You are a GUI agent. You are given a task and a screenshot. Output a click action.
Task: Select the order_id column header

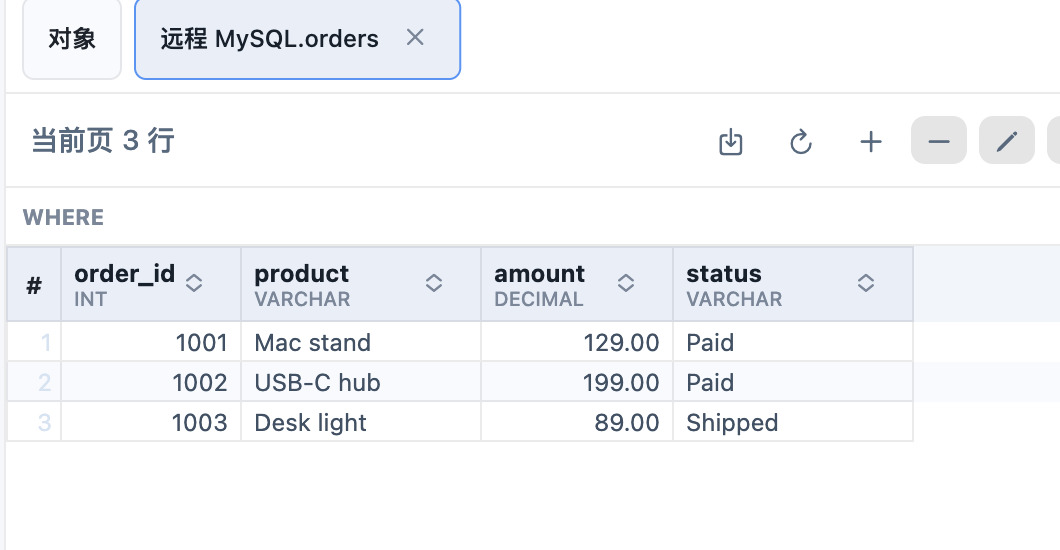151,284
